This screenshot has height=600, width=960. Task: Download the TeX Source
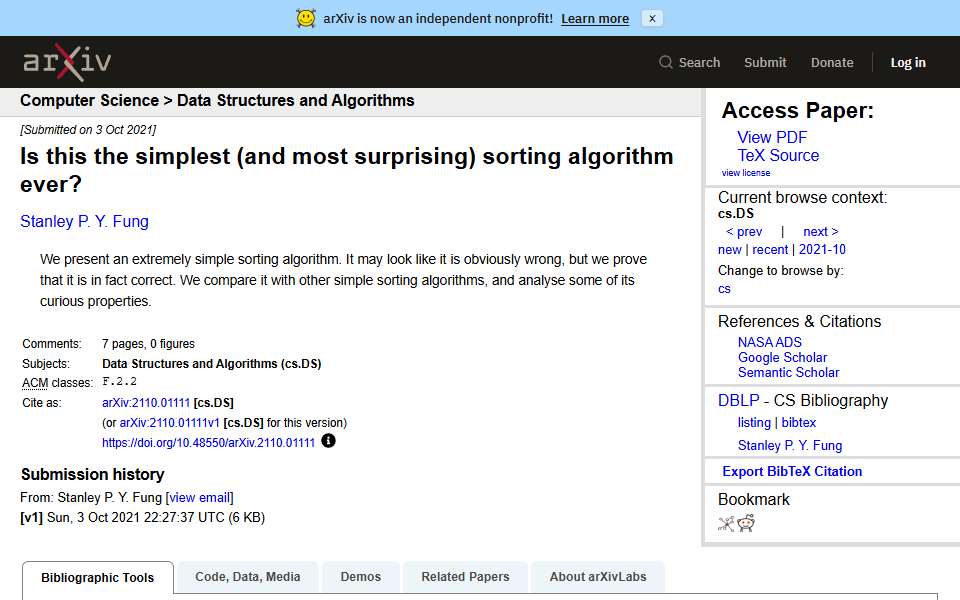click(778, 156)
